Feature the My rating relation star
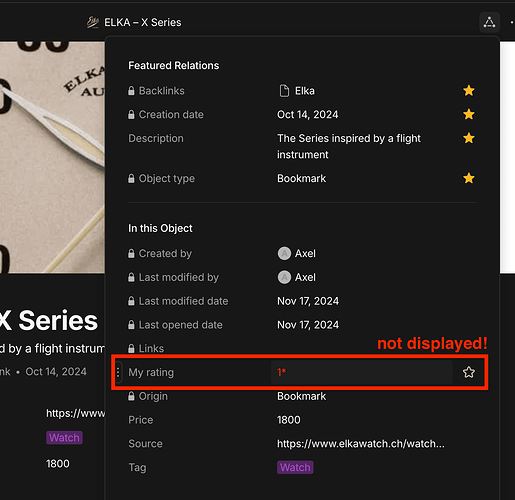 tap(469, 372)
